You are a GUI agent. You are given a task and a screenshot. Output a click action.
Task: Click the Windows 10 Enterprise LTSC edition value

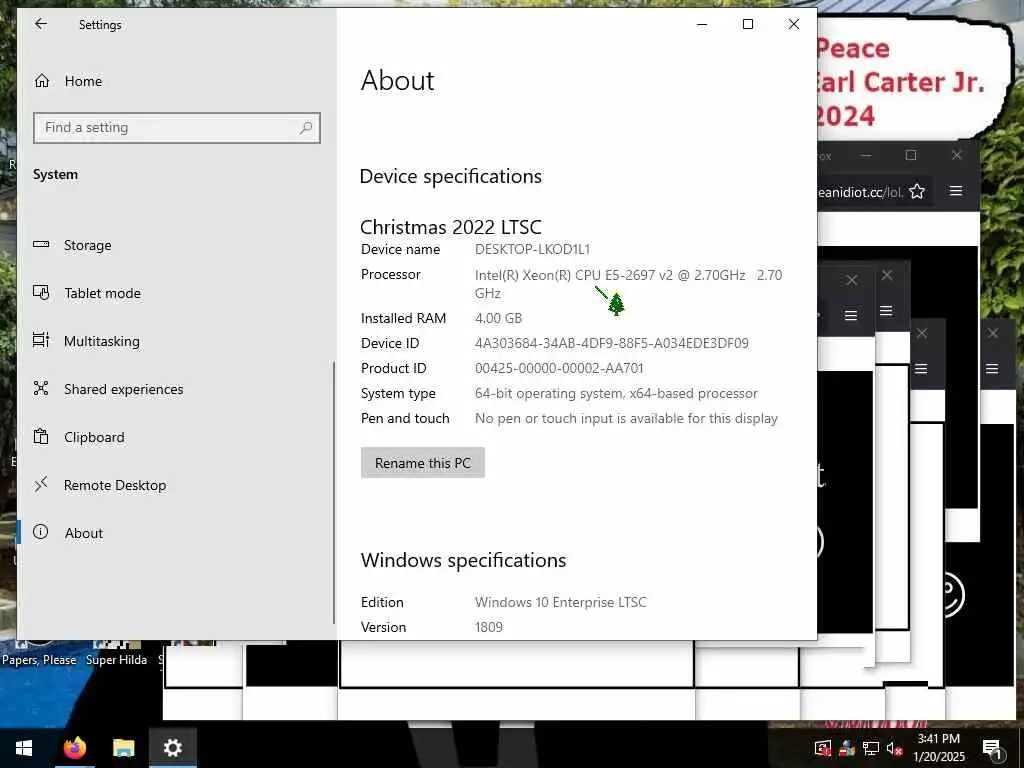pyautogui.click(x=560, y=602)
